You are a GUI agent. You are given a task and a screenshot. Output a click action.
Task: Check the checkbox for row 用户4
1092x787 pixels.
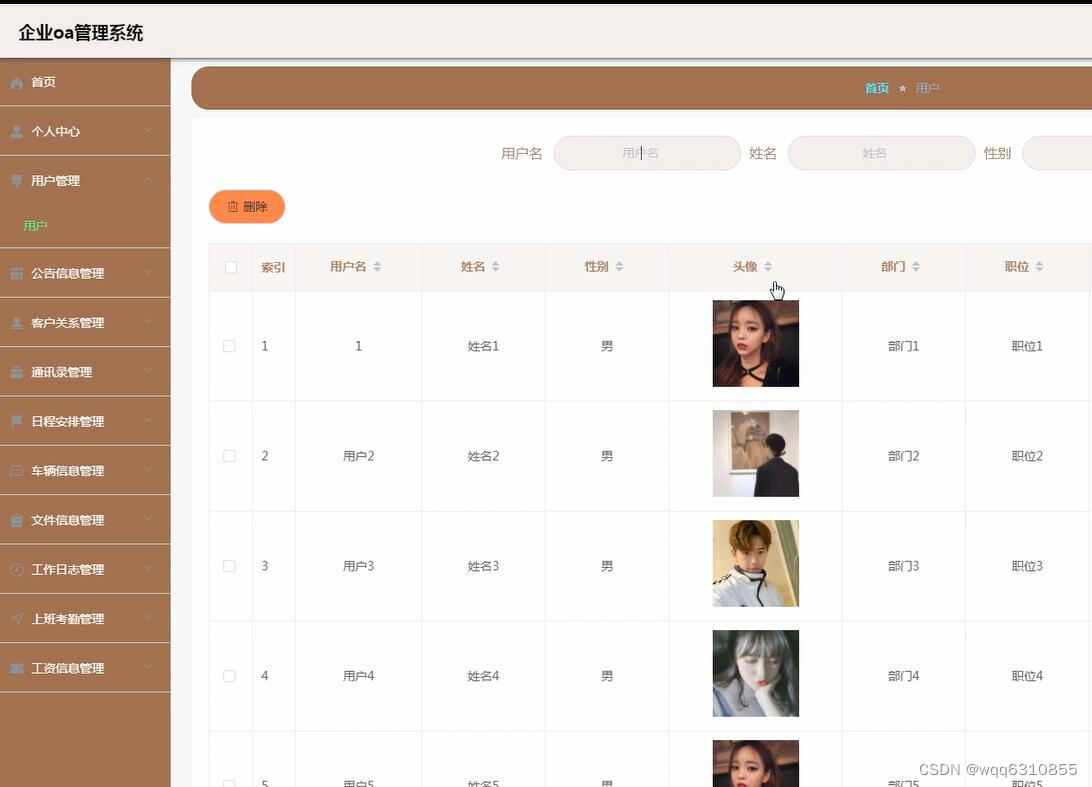(229, 676)
